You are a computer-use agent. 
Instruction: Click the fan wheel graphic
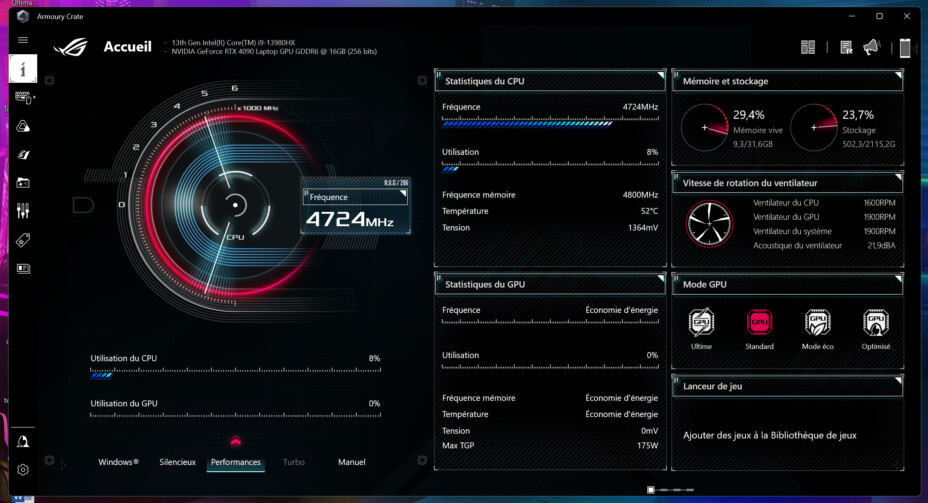coord(709,224)
